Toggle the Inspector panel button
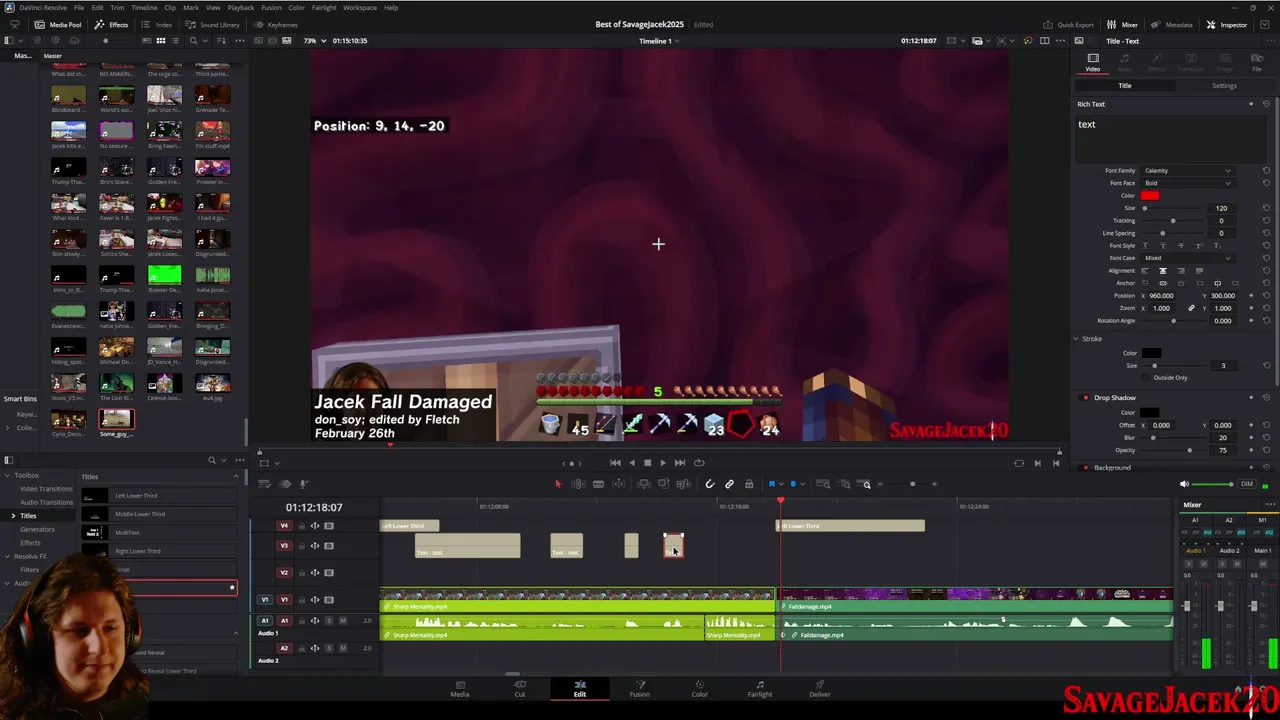 point(1227,24)
